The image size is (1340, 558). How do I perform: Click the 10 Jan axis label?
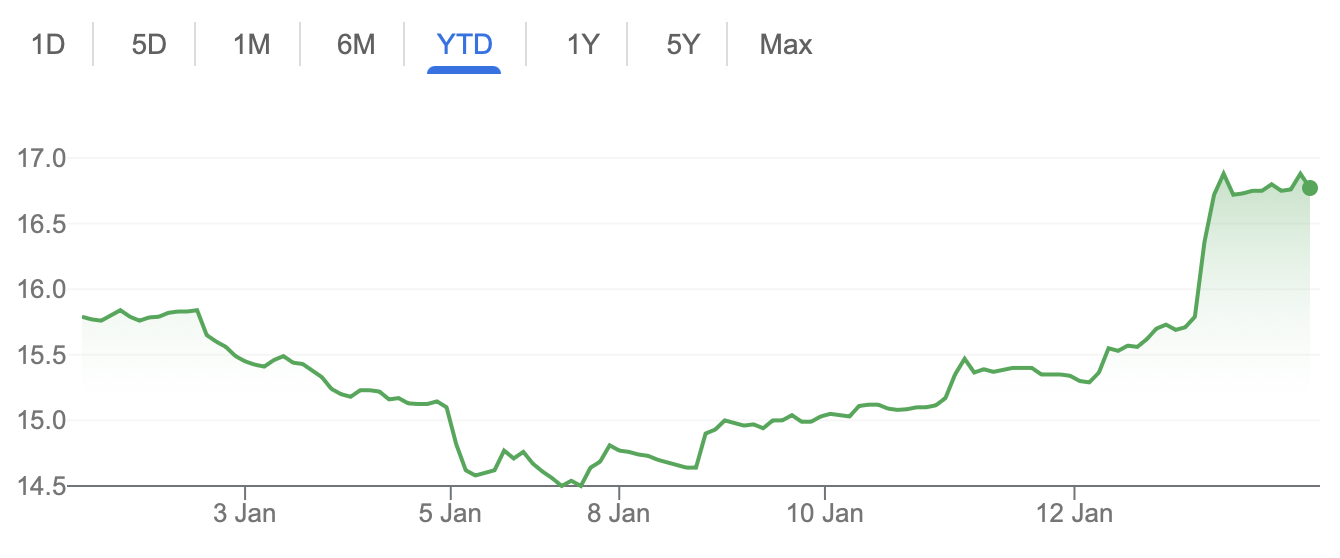point(825,515)
